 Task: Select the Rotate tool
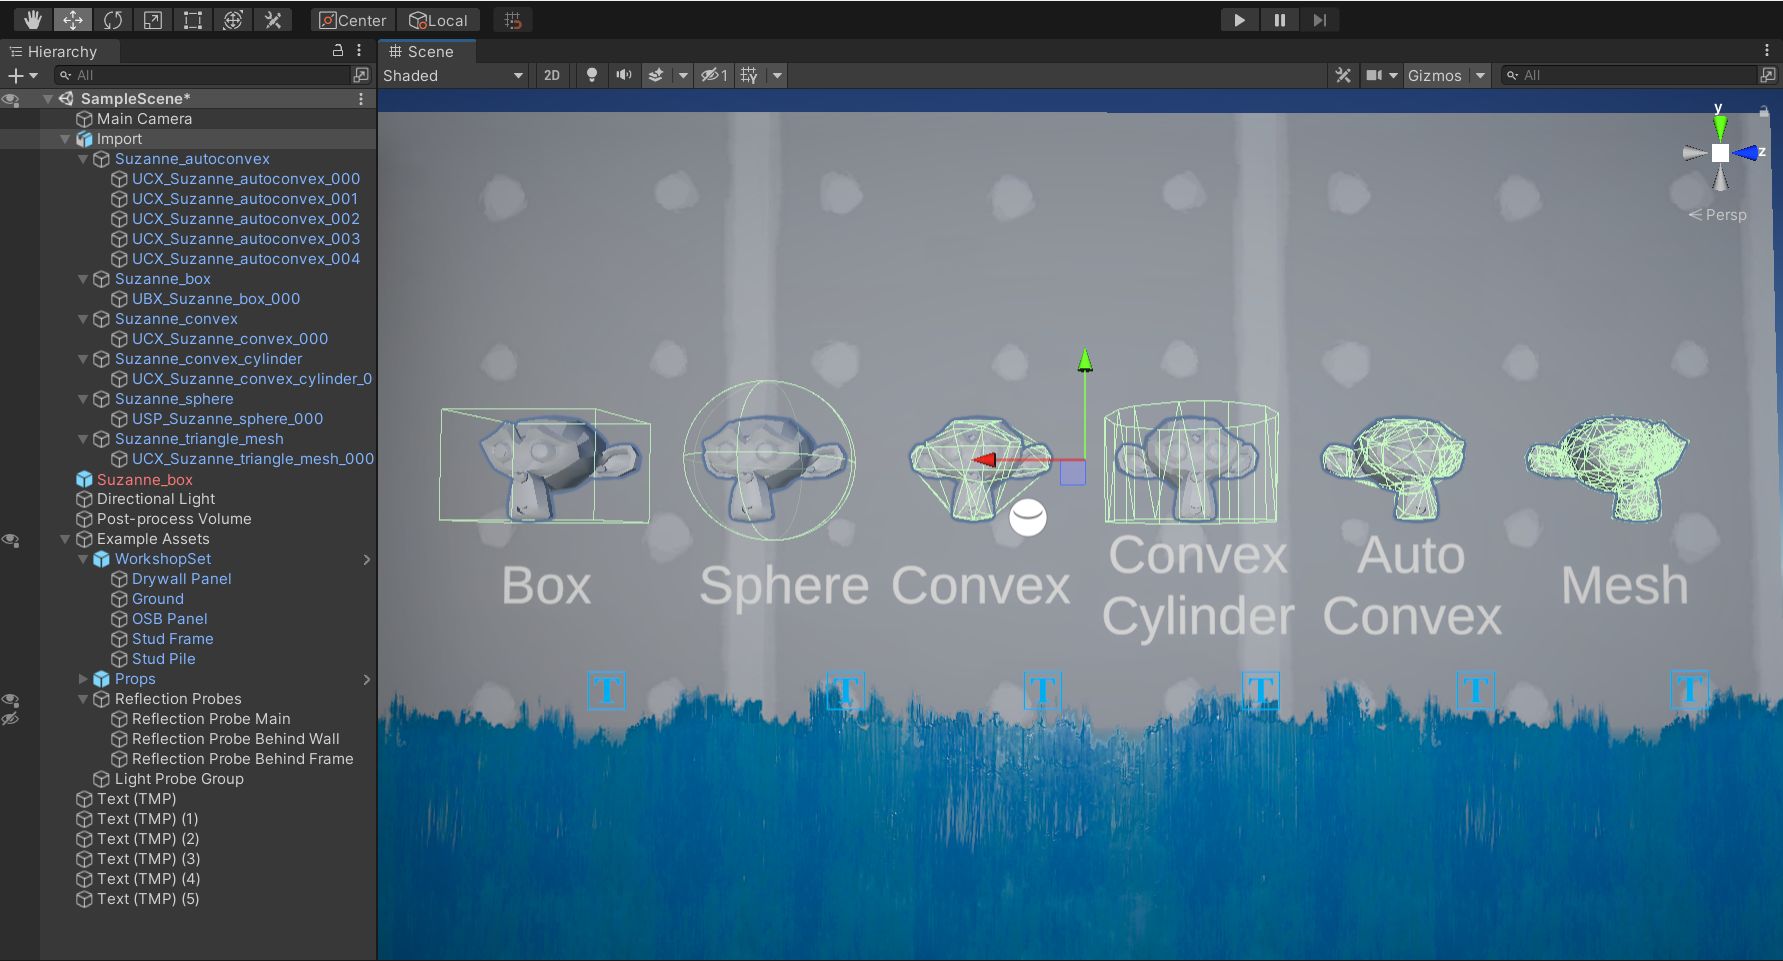[113, 20]
